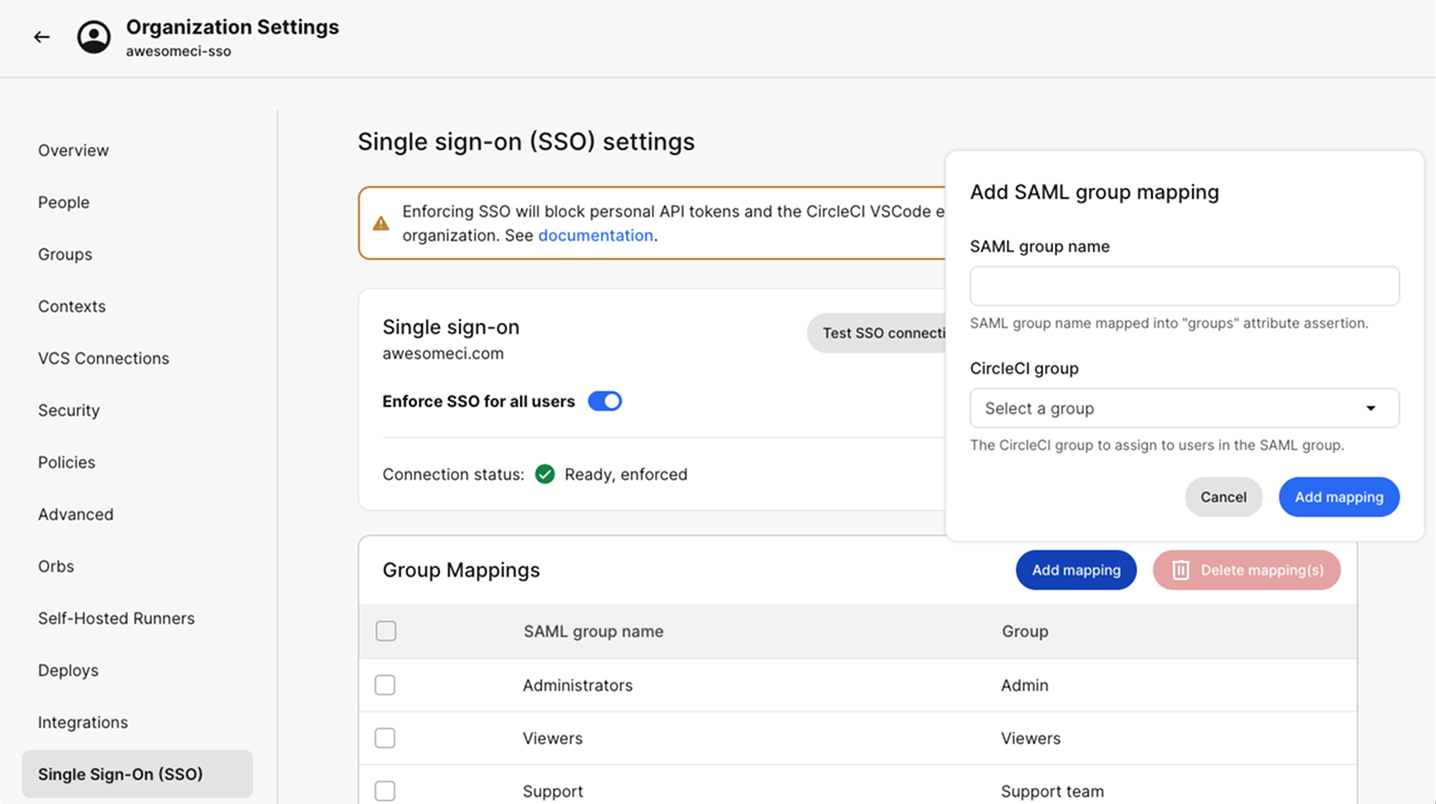Image resolution: width=1436 pixels, height=804 pixels.
Task: Tick the checkbox for Support row
Action: tap(385, 791)
